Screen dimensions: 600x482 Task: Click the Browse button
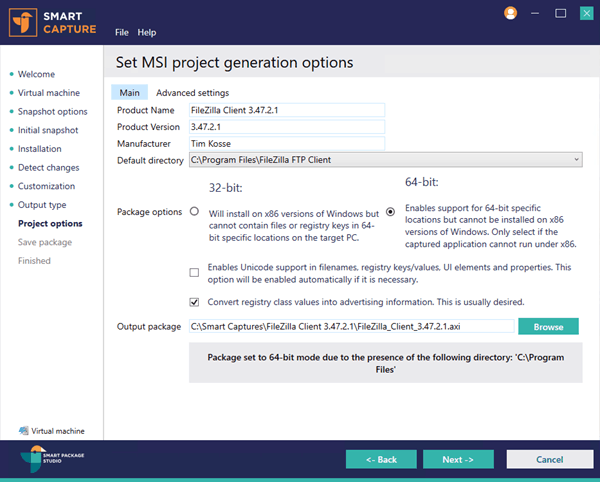(548, 327)
